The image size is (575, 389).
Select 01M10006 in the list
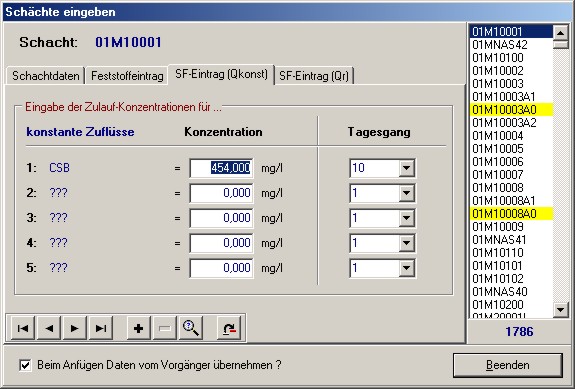[x=511, y=162]
